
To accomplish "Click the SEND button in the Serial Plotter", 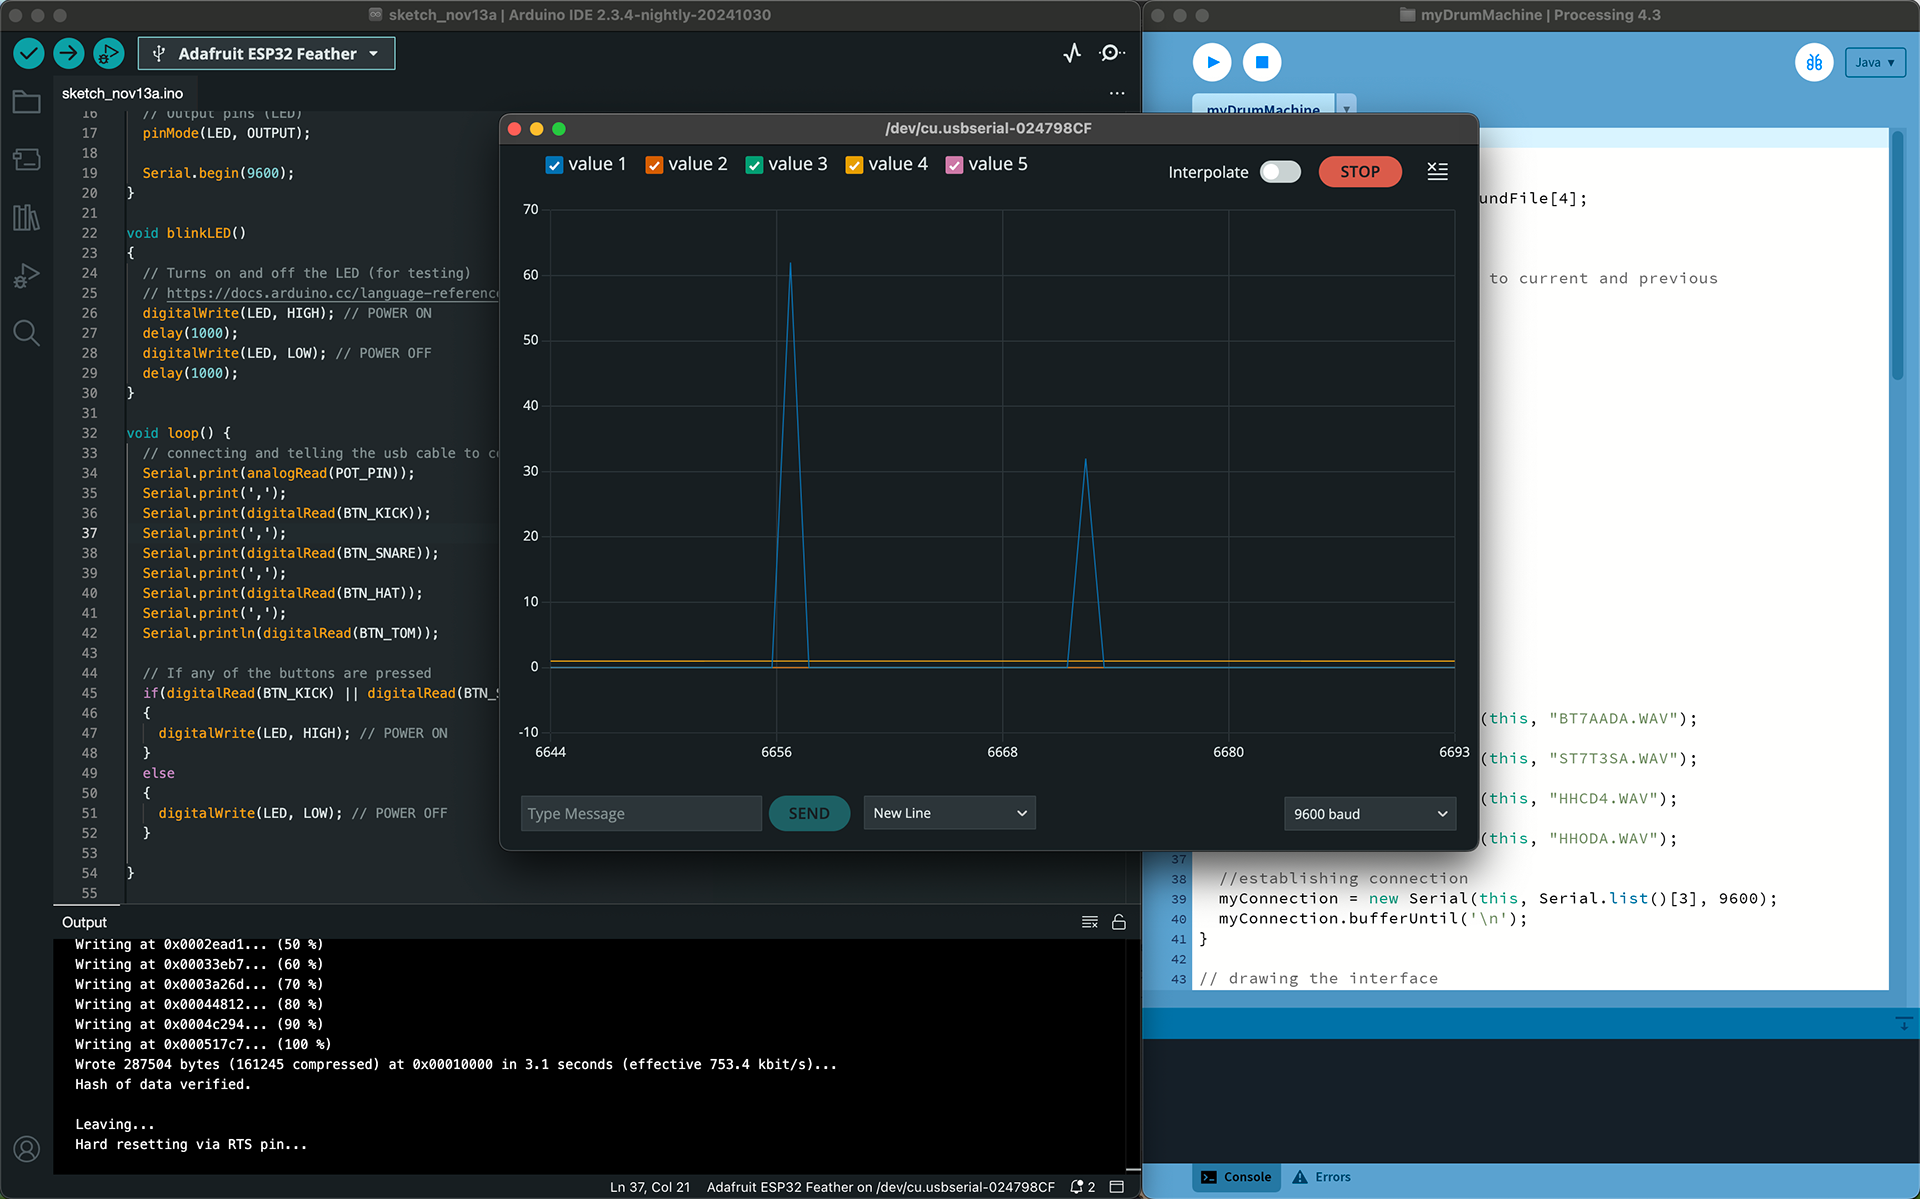I will (809, 813).
